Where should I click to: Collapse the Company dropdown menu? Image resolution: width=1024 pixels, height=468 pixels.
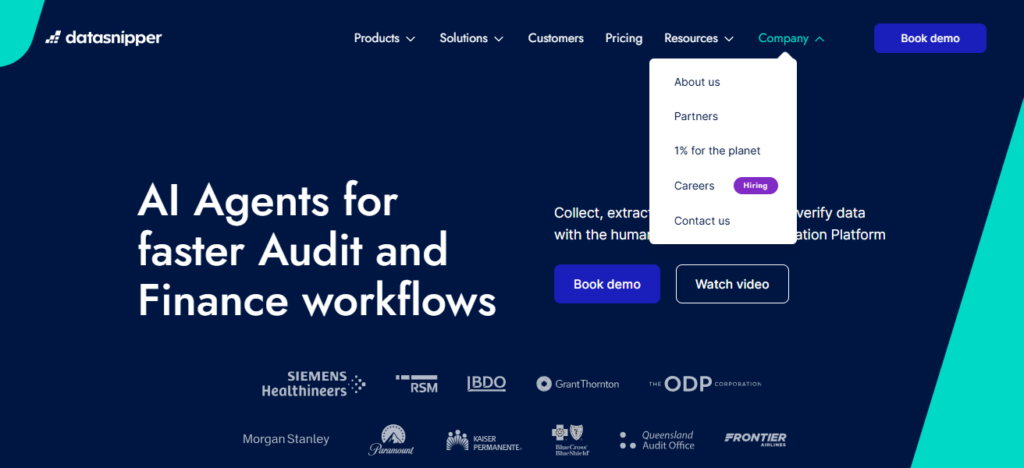[792, 39]
